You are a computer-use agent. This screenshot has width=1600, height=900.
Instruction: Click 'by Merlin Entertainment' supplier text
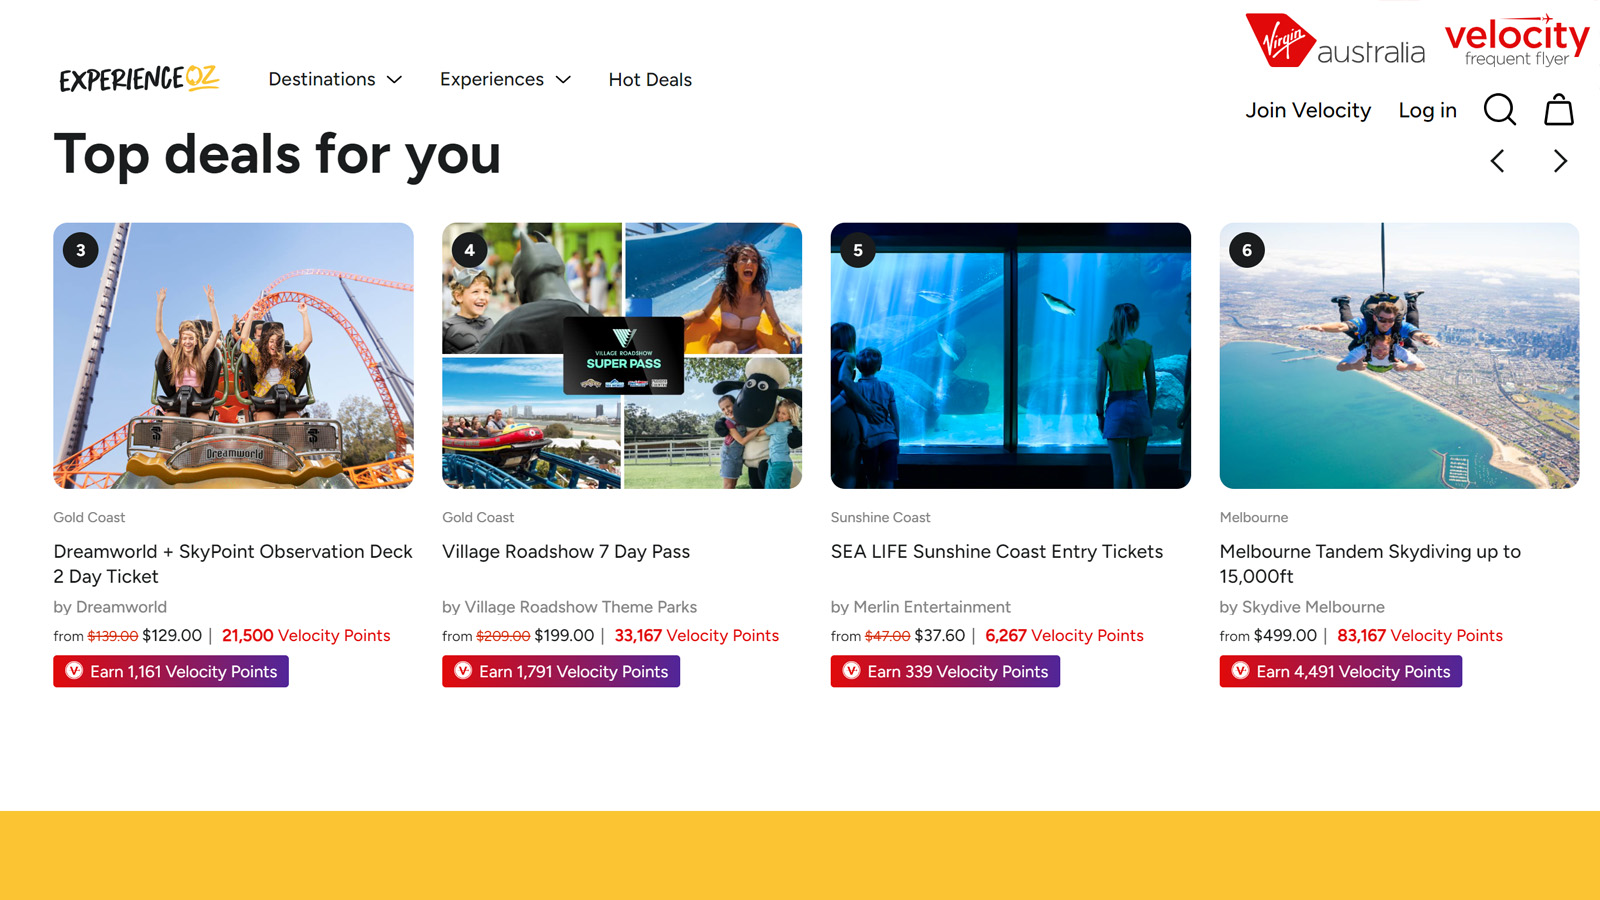[x=921, y=607]
